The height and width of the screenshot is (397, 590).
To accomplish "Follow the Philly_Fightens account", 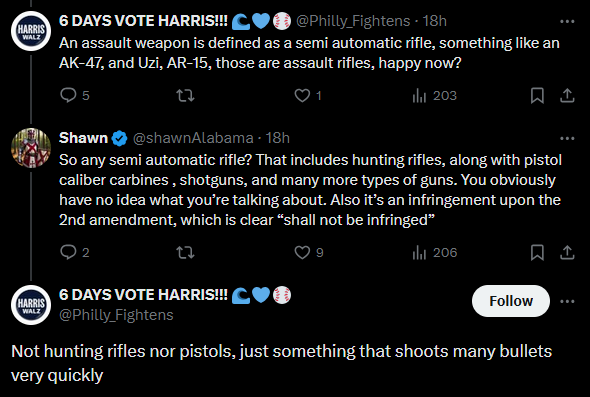I will [x=511, y=301].
